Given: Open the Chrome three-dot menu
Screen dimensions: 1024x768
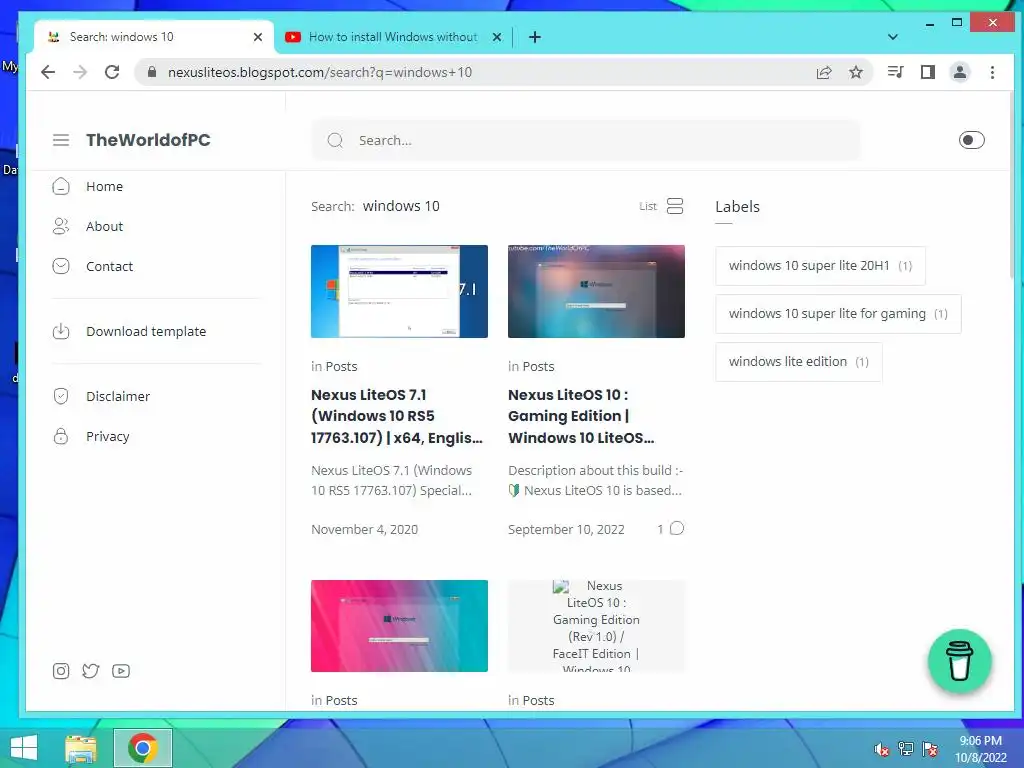Looking at the screenshot, I should click(x=992, y=72).
